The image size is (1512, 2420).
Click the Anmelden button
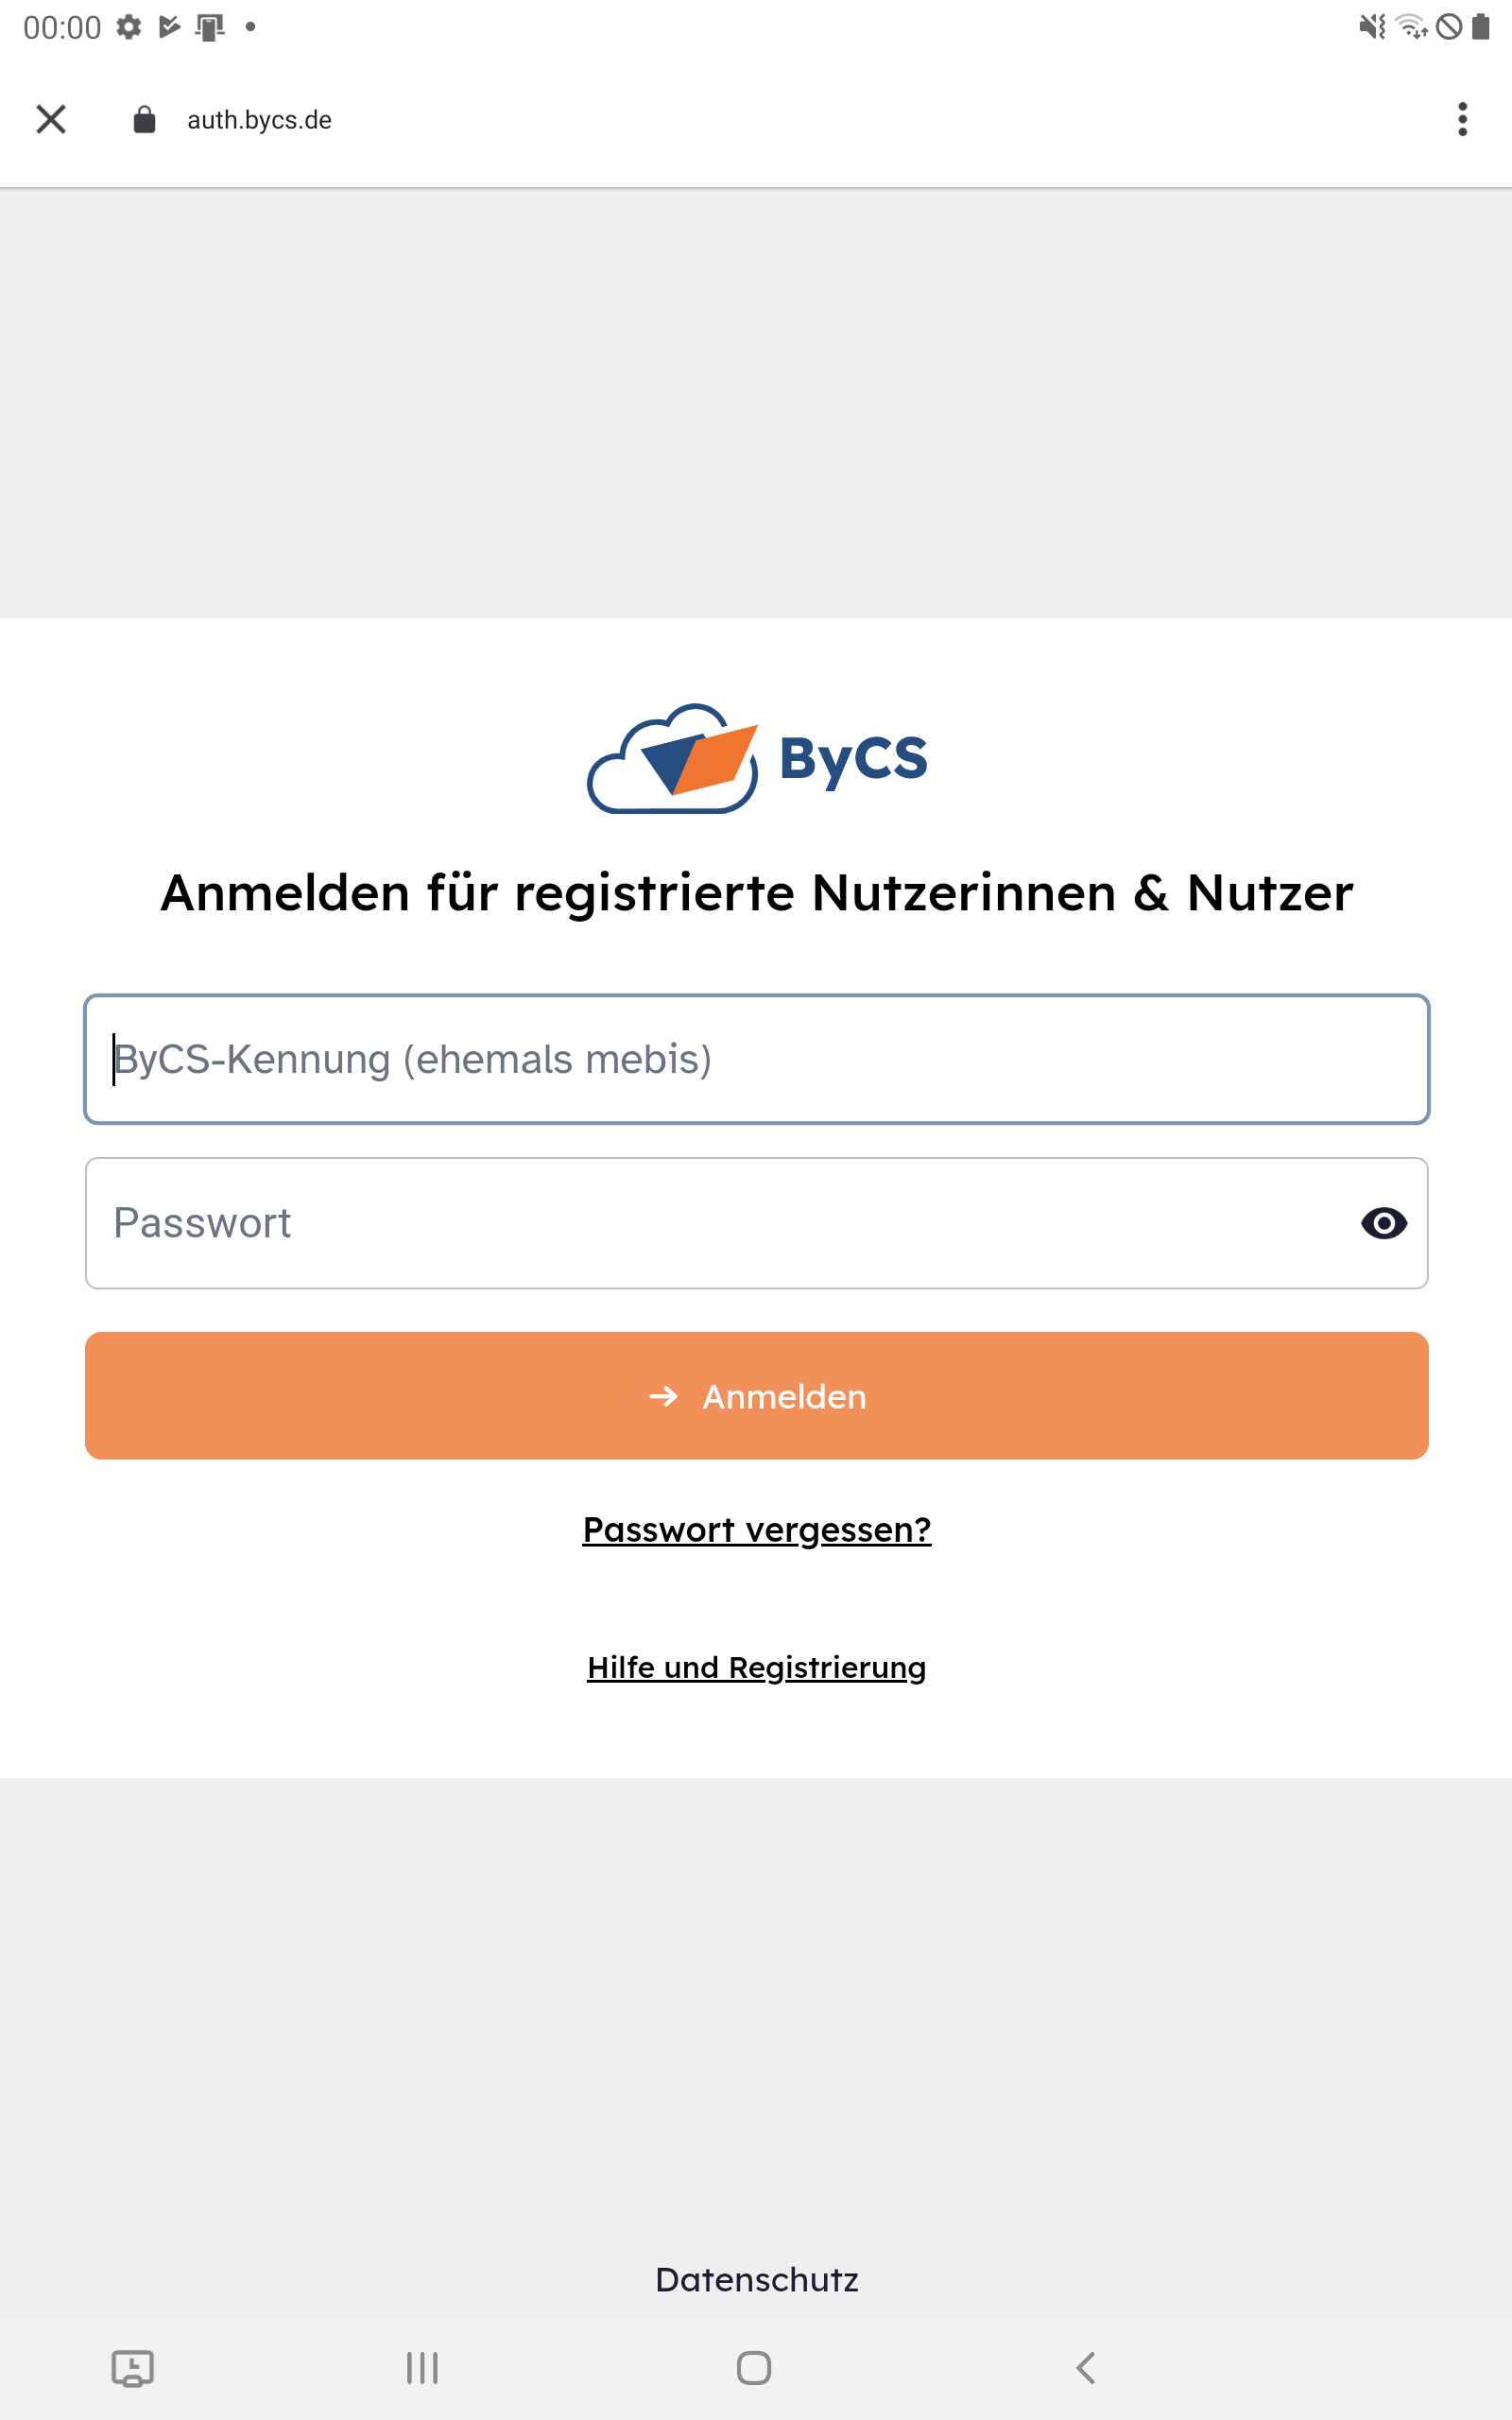coord(756,1396)
